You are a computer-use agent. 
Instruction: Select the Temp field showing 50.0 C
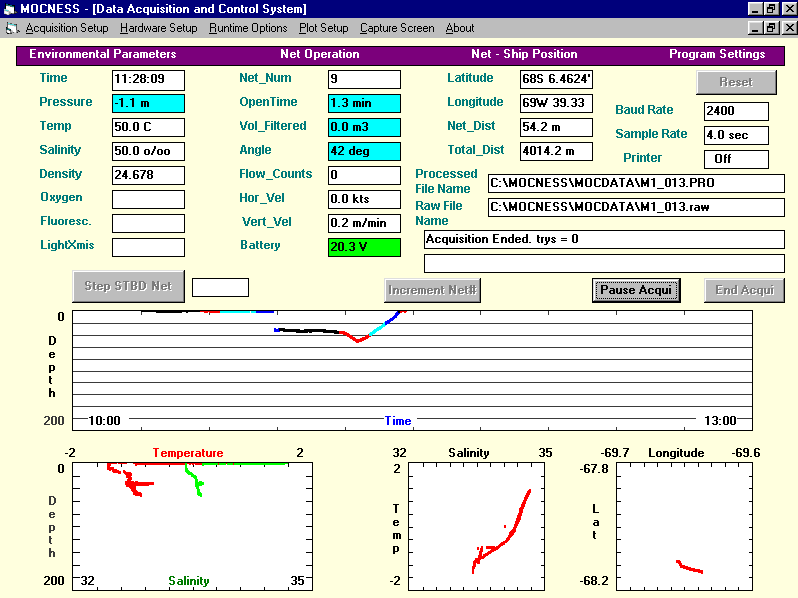click(148, 127)
